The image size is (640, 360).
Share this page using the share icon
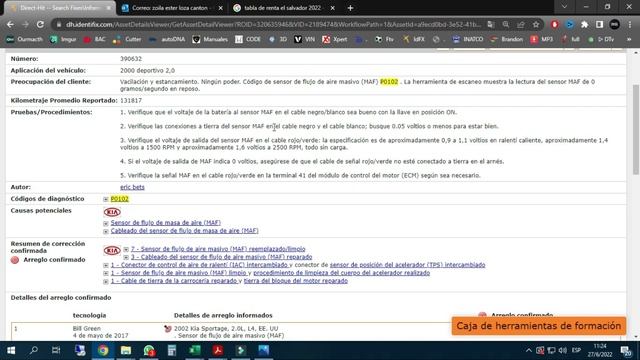point(521,24)
